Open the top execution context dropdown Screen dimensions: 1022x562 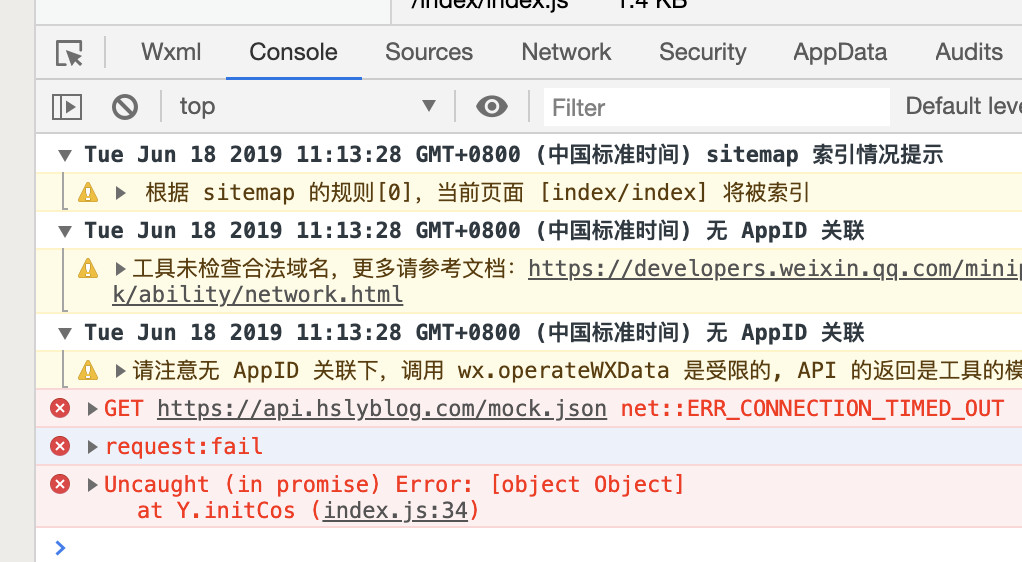[308, 106]
